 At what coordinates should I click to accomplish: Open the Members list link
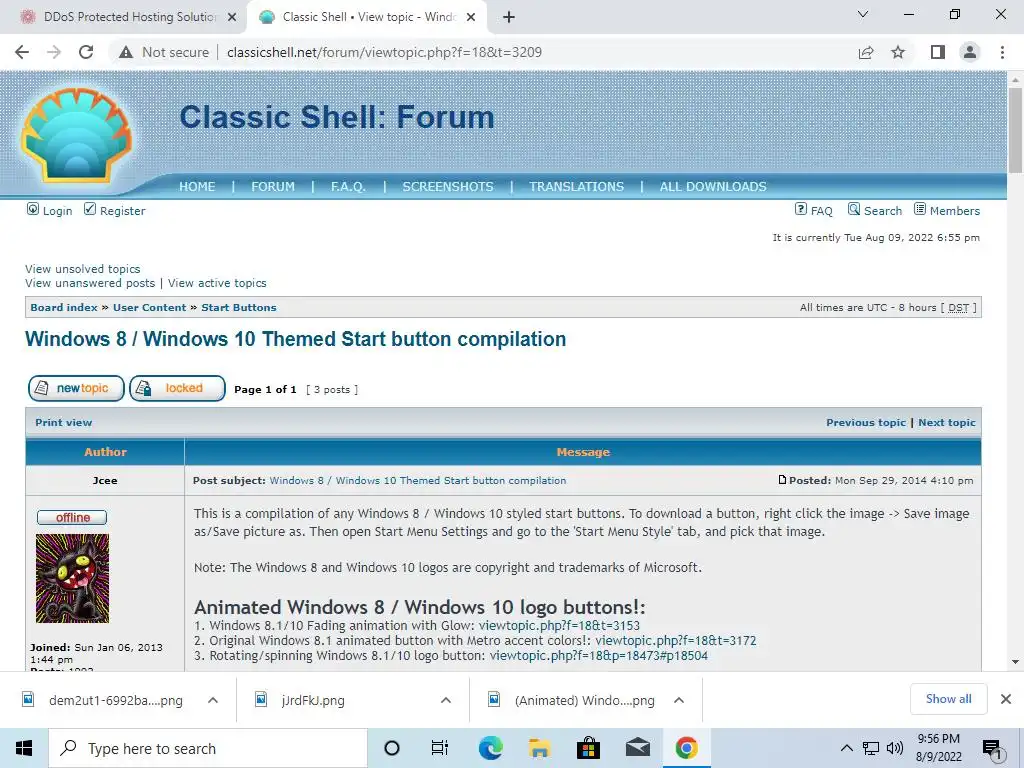947,210
